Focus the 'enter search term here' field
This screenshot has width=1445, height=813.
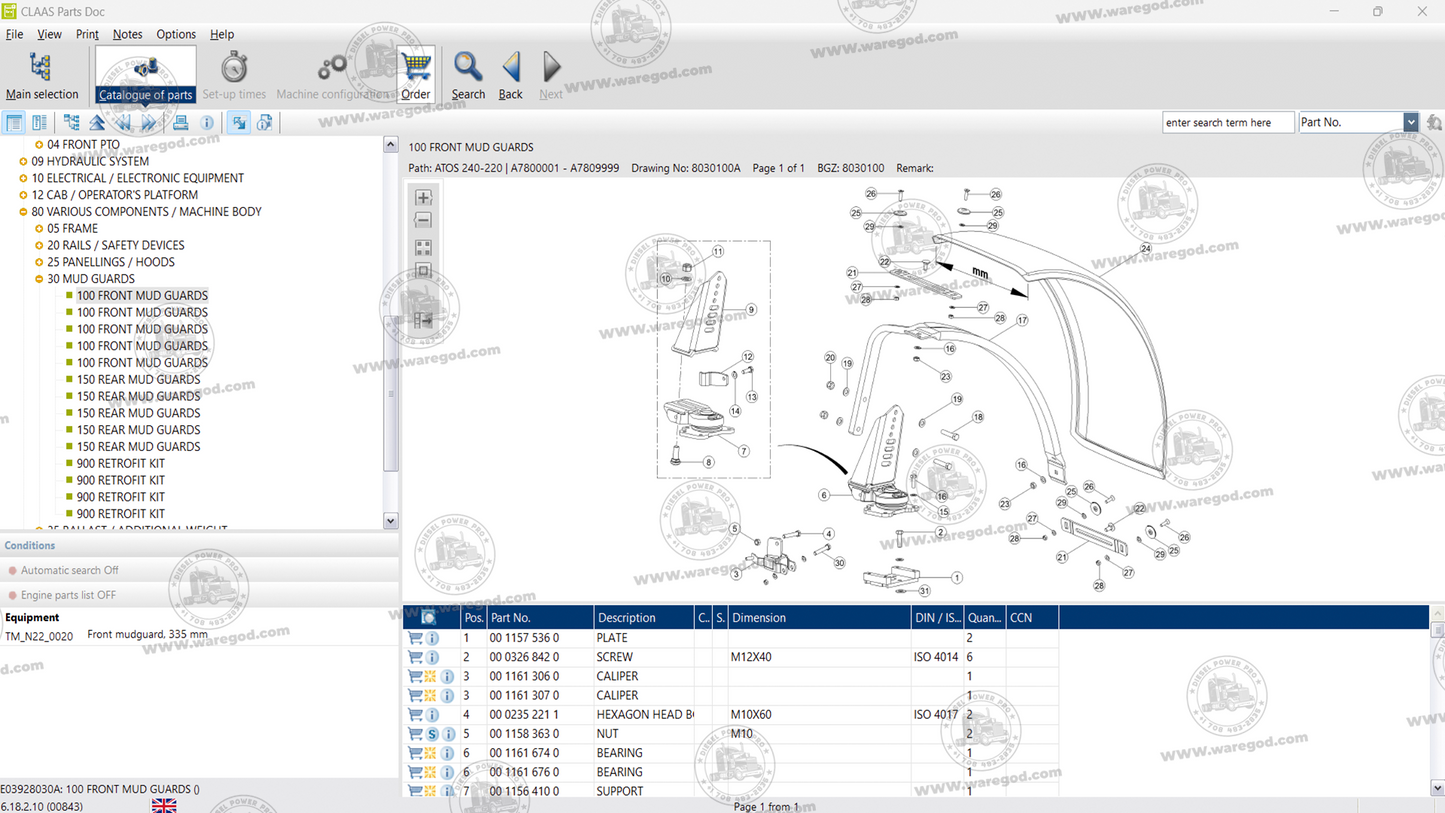1228,122
